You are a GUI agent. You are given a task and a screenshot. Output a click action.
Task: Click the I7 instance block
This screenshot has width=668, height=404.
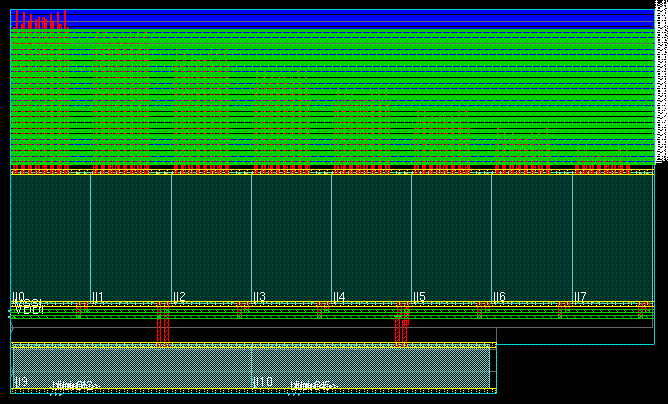[x=613, y=238]
